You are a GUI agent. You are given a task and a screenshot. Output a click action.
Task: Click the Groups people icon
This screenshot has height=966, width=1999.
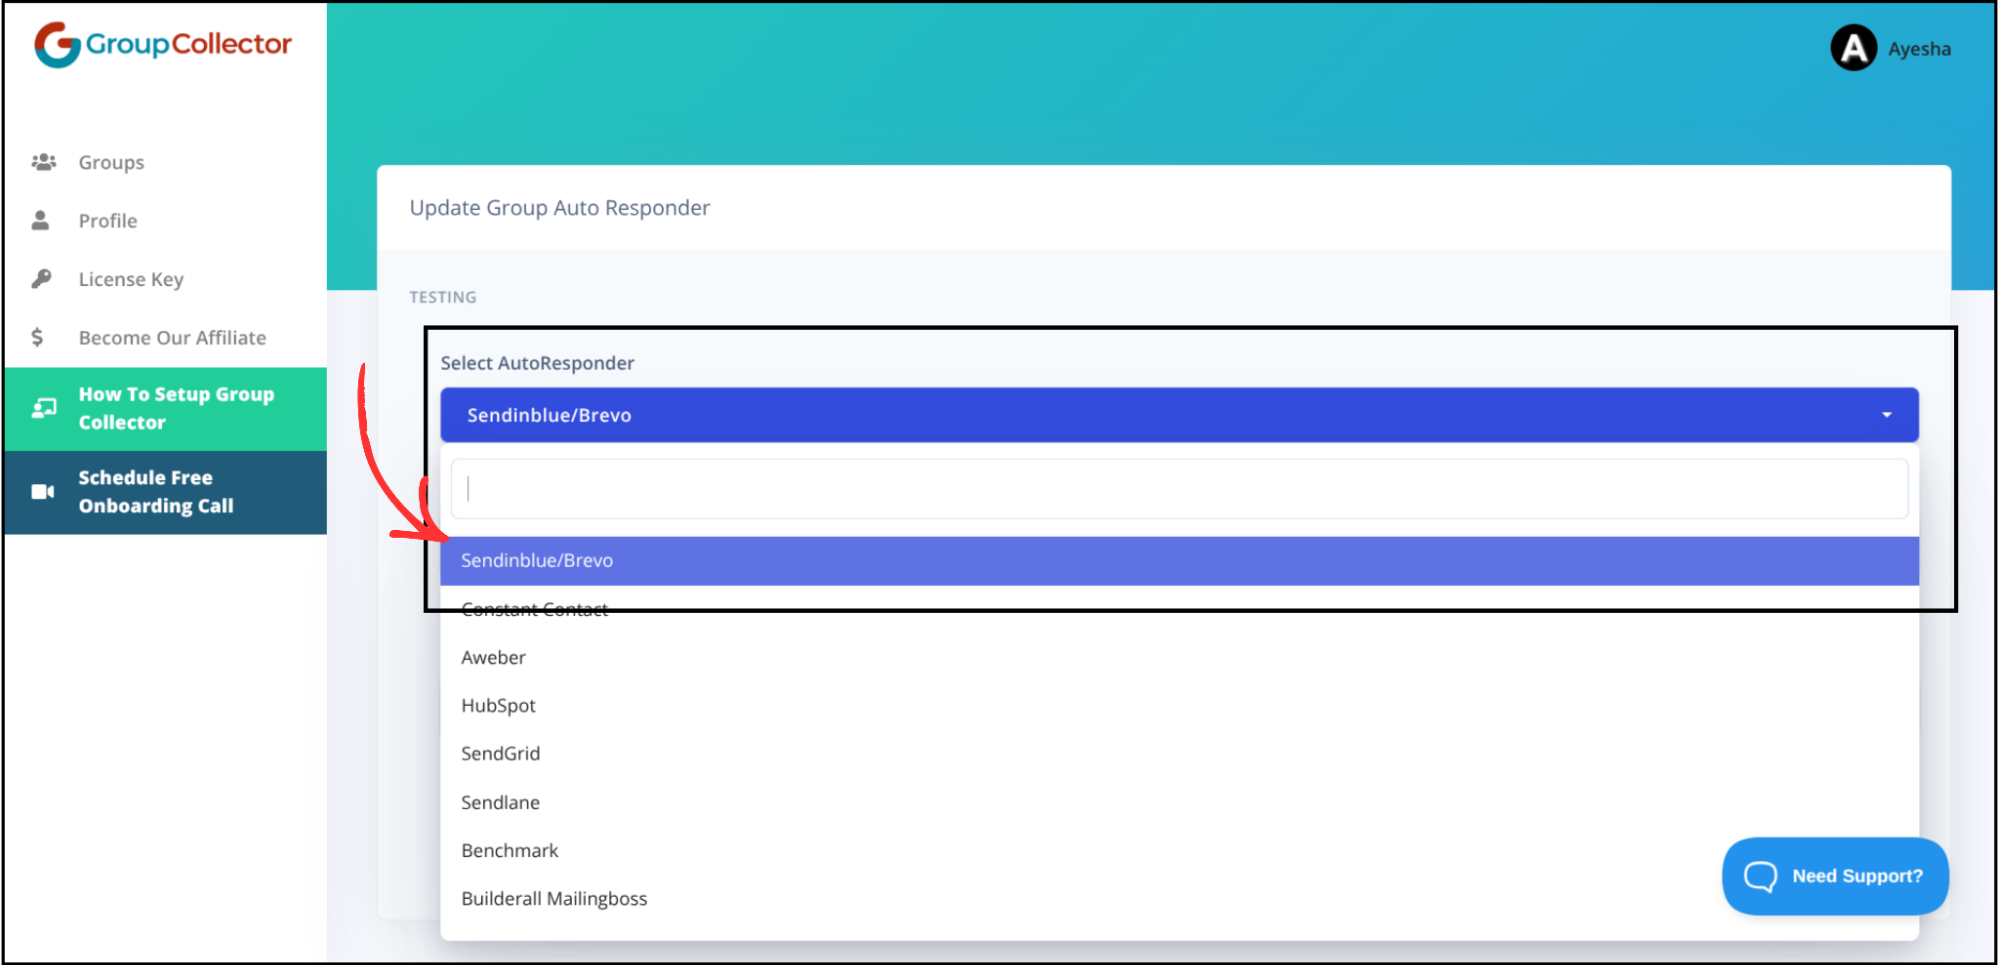point(44,161)
